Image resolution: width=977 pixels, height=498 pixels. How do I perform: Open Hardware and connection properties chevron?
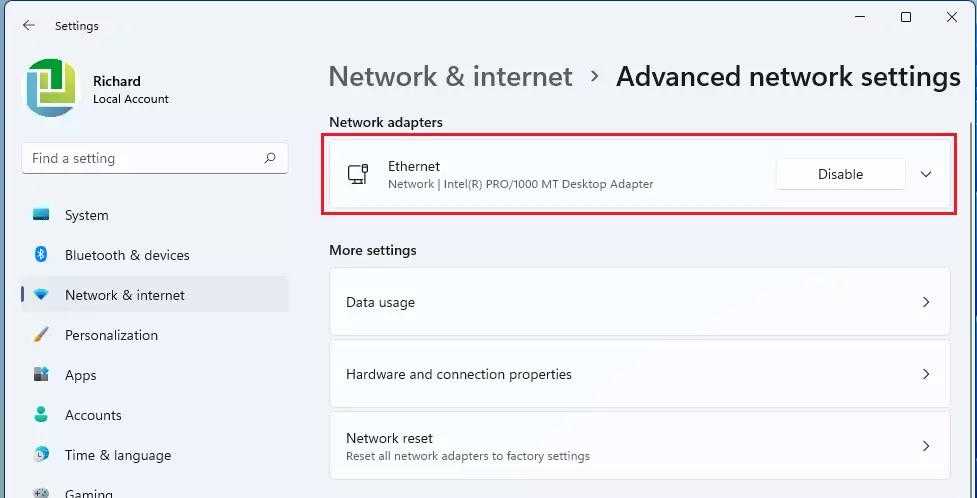pyautogui.click(x=926, y=374)
